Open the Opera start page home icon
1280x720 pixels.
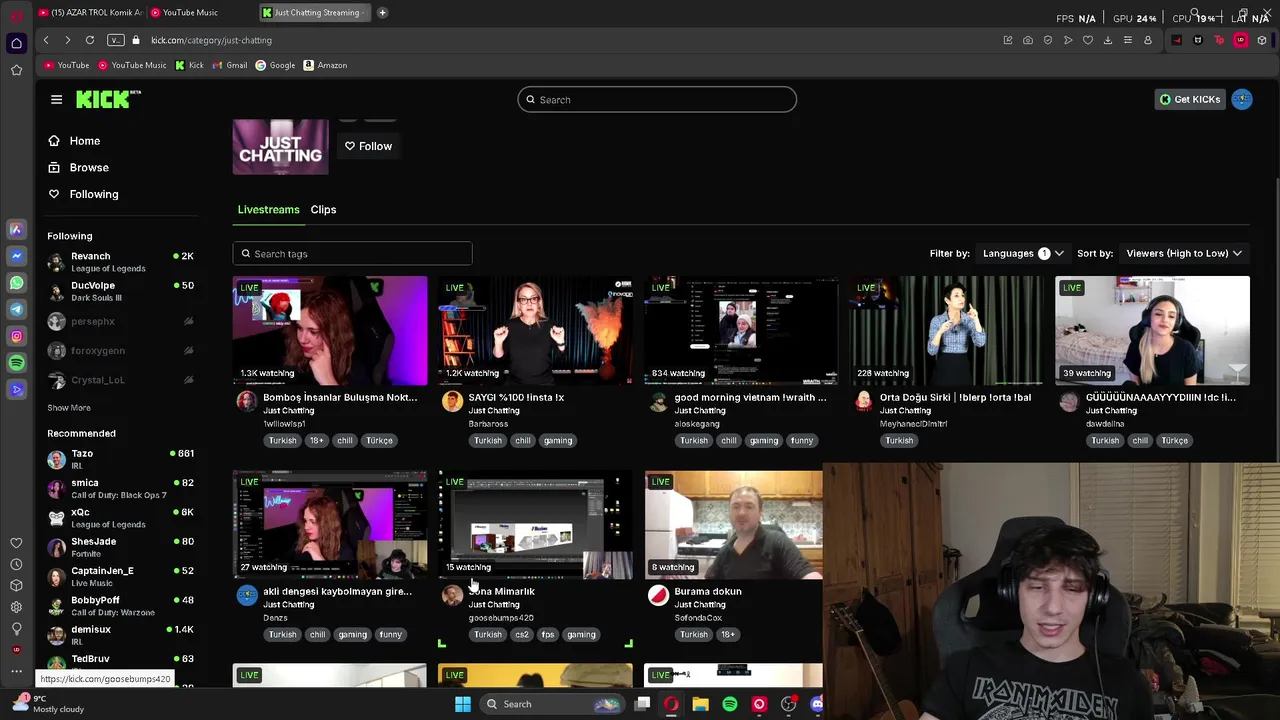click(16, 43)
